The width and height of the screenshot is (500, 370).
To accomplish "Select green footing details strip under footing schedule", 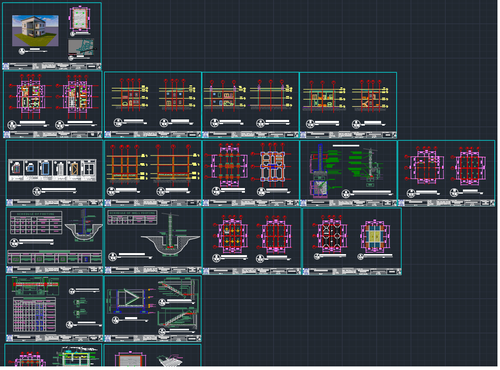I will click(x=54, y=257).
